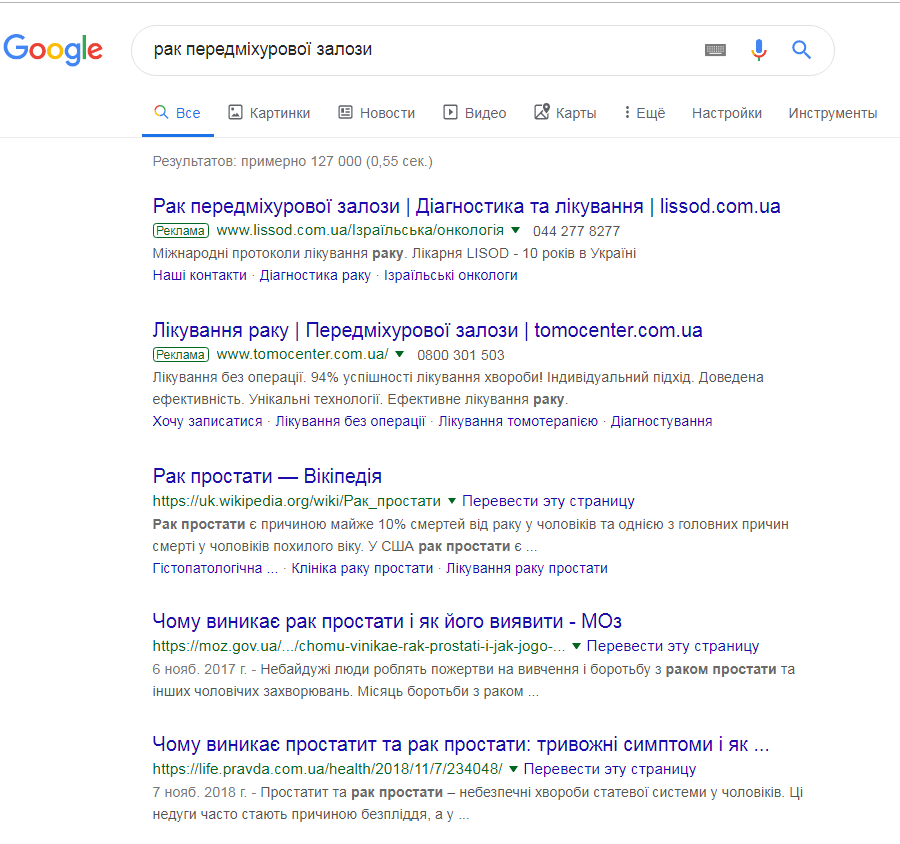This screenshot has width=900, height=844.
Task: Open the Ещё more menu
Action: click(645, 113)
